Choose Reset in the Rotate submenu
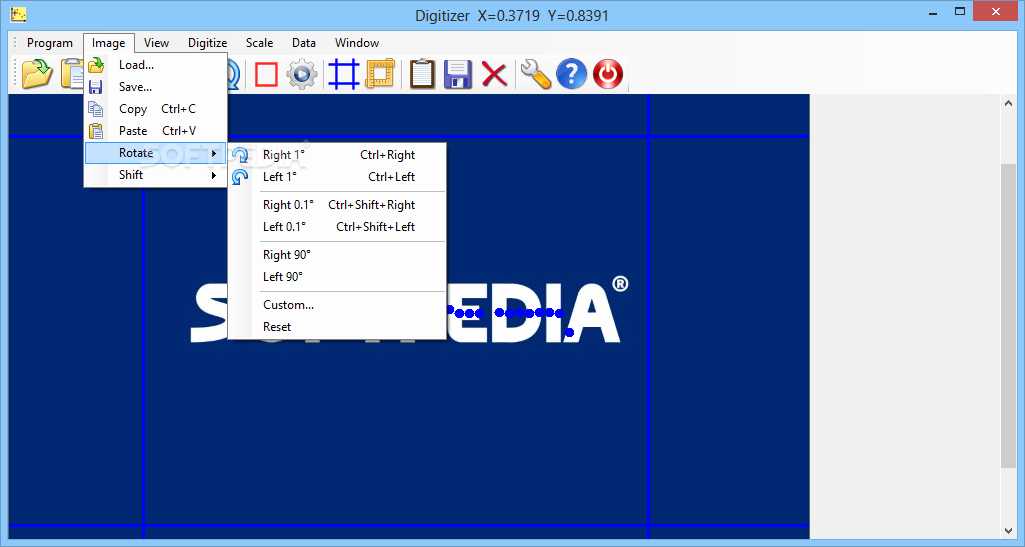The height and width of the screenshot is (547, 1025). pos(337,327)
